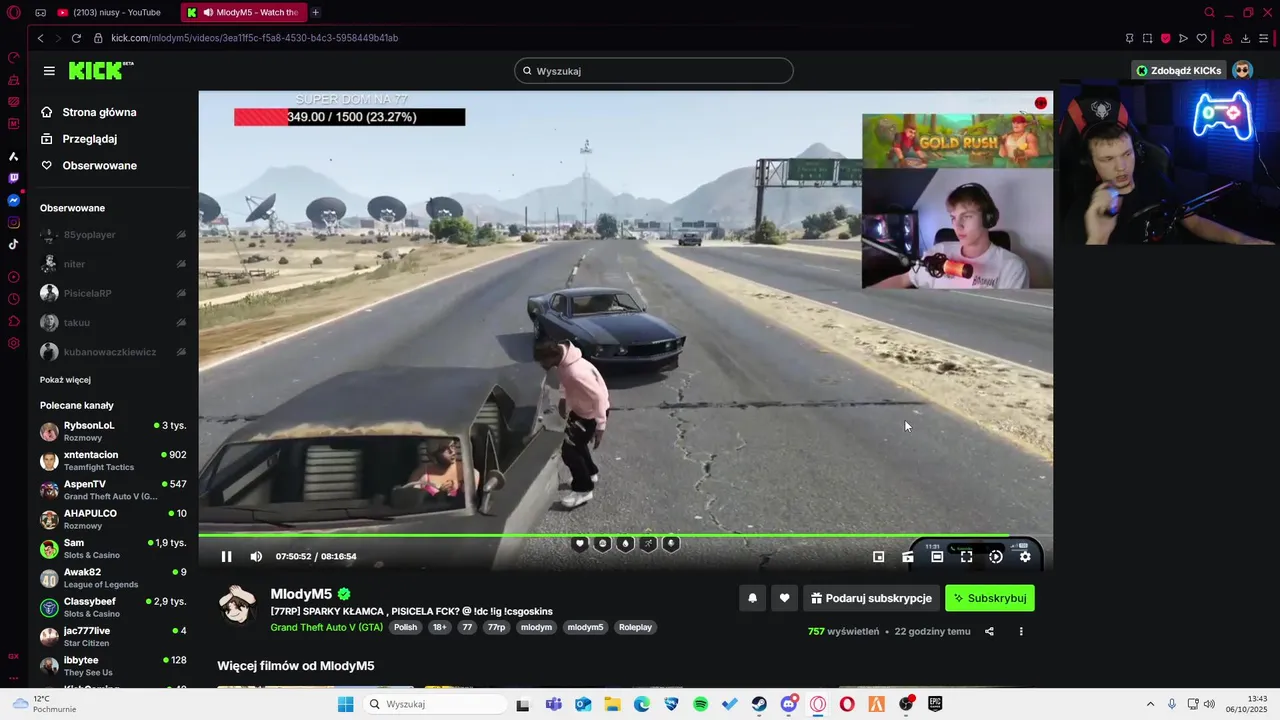
Task: Toggle notifications bell for MlodyM5
Action: [x=753, y=598]
